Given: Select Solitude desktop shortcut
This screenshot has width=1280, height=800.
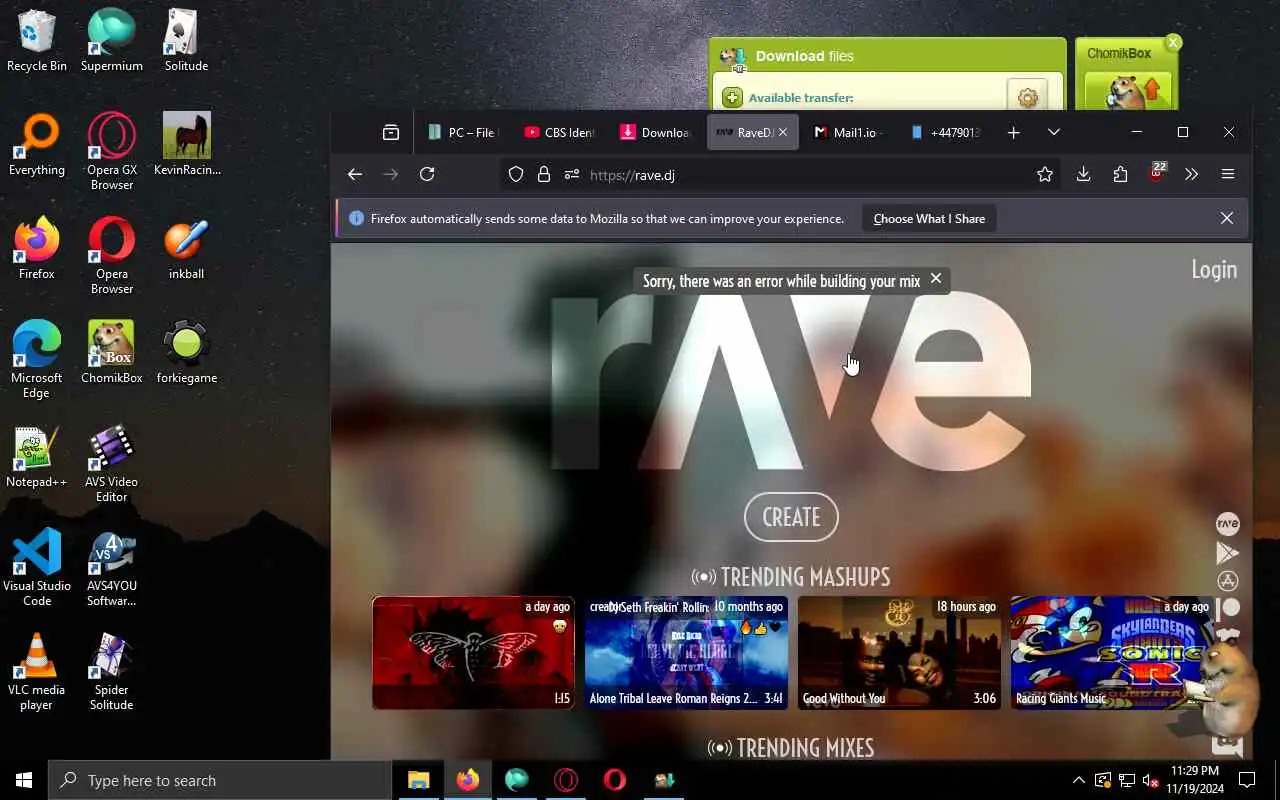Looking at the screenshot, I should click(187, 40).
